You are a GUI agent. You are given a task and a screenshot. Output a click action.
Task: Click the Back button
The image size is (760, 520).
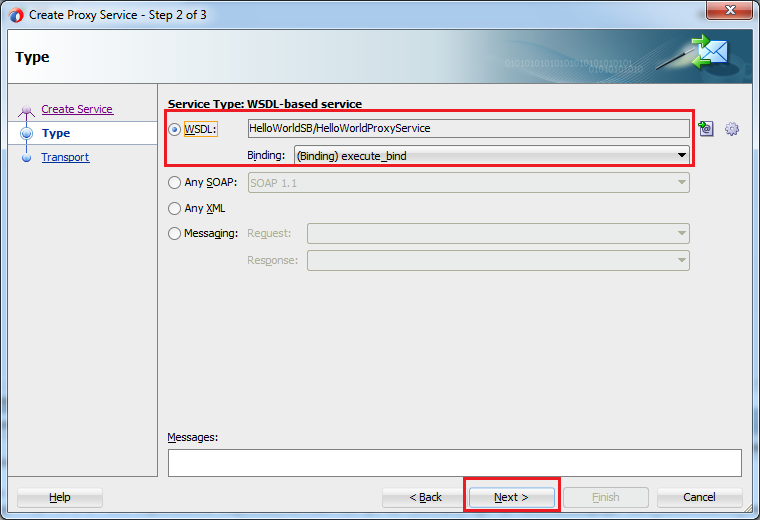pos(425,497)
